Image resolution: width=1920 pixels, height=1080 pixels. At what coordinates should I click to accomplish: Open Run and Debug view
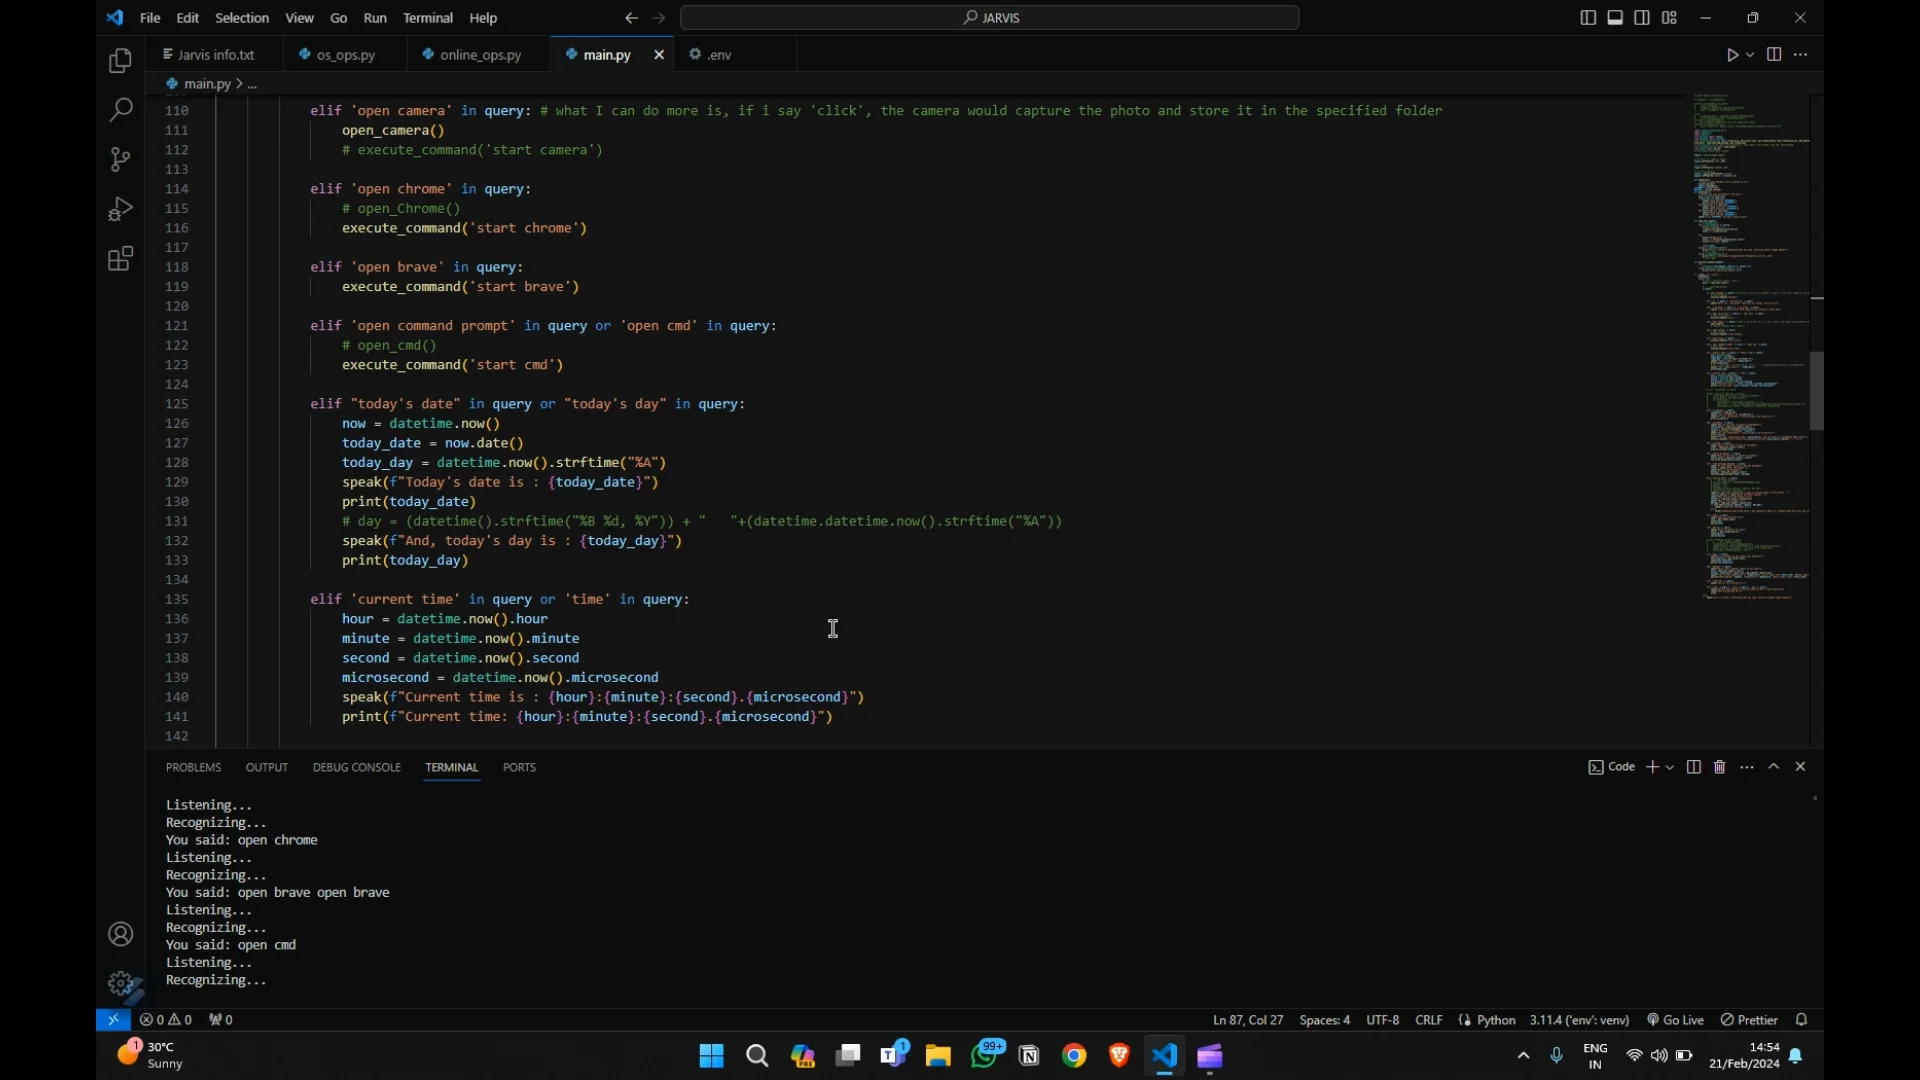[120, 209]
